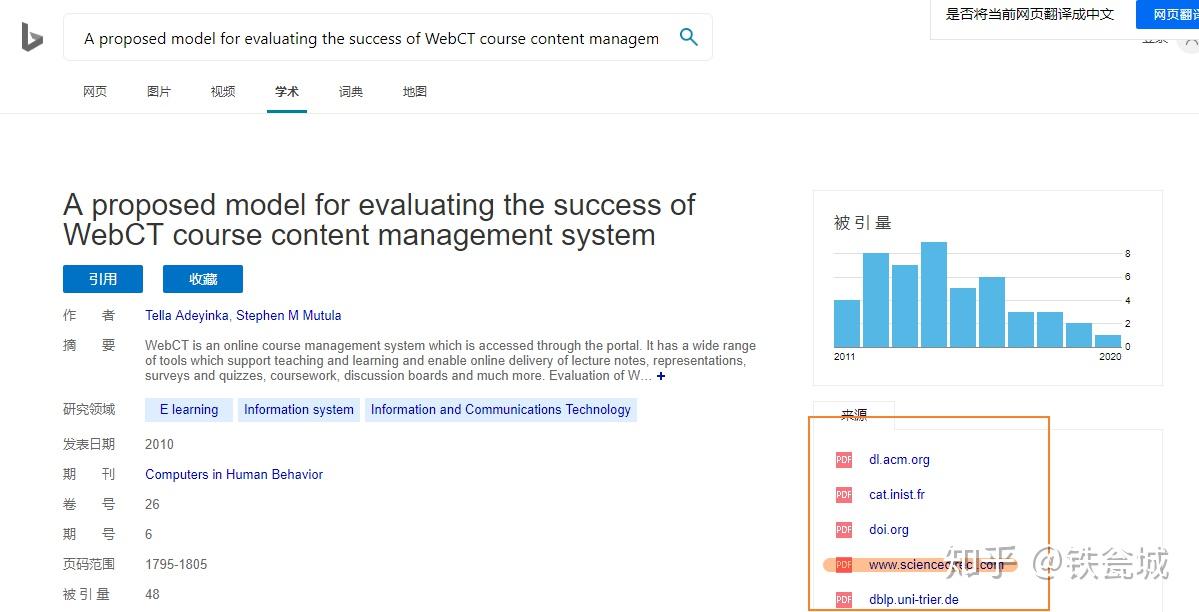Screen dimensions: 1199x612
Task: Open the doi.org PDF icon
Action: tap(843, 529)
